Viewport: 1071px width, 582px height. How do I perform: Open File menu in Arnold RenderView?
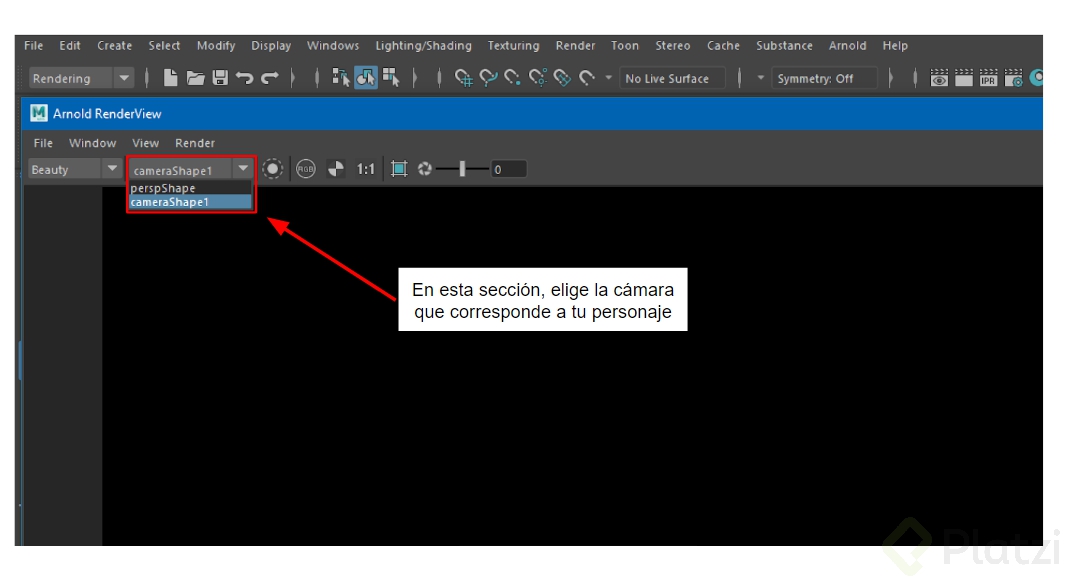point(43,143)
